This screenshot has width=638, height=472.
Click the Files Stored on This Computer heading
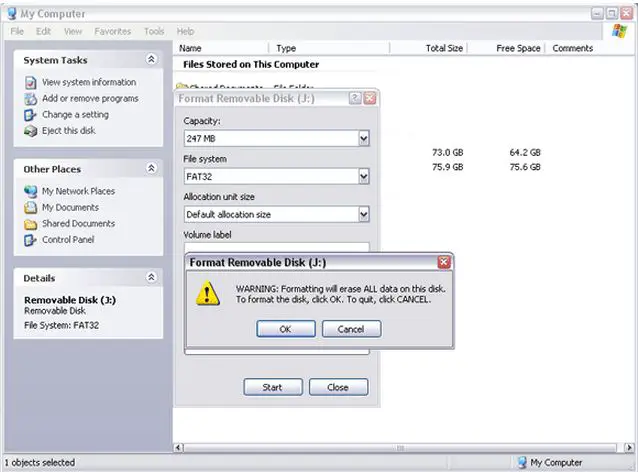(251, 64)
